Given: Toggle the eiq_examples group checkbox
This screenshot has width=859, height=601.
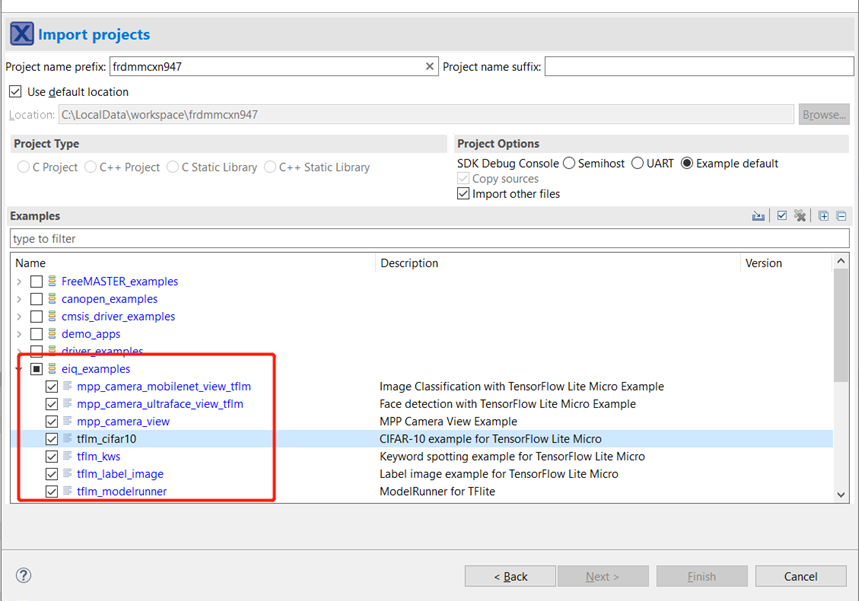Looking at the screenshot, I should click(36, 369).
